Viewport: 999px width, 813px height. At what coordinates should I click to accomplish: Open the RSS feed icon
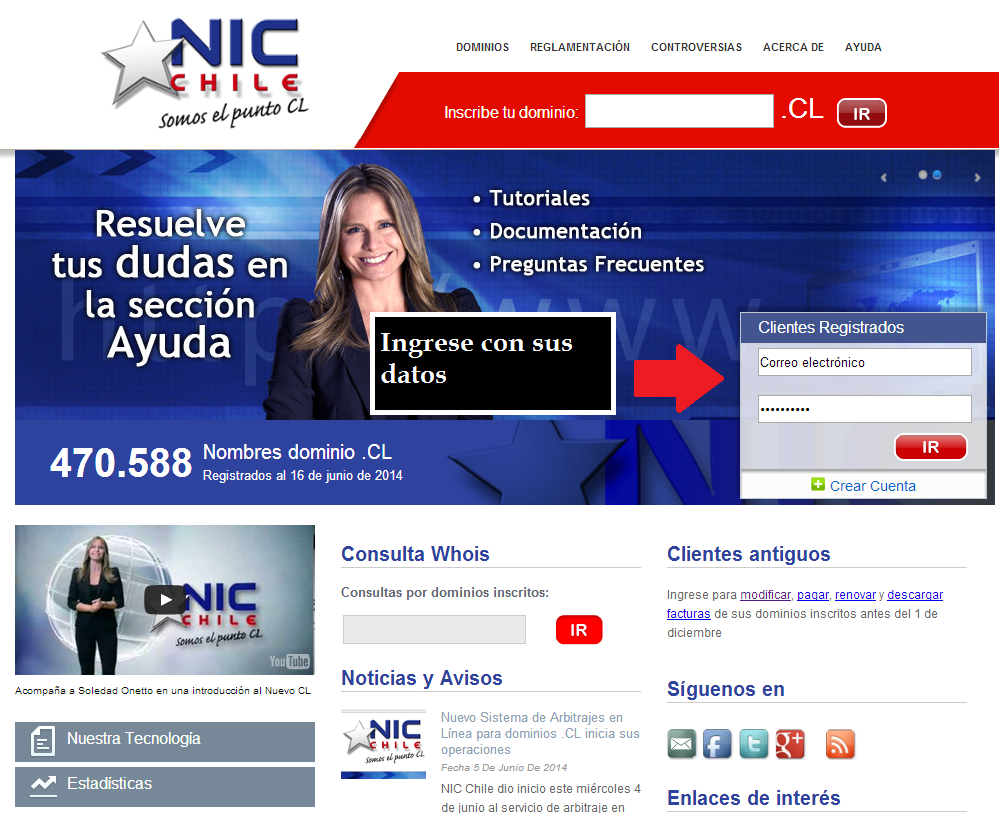pyautogui.click(x=840, y=744)
